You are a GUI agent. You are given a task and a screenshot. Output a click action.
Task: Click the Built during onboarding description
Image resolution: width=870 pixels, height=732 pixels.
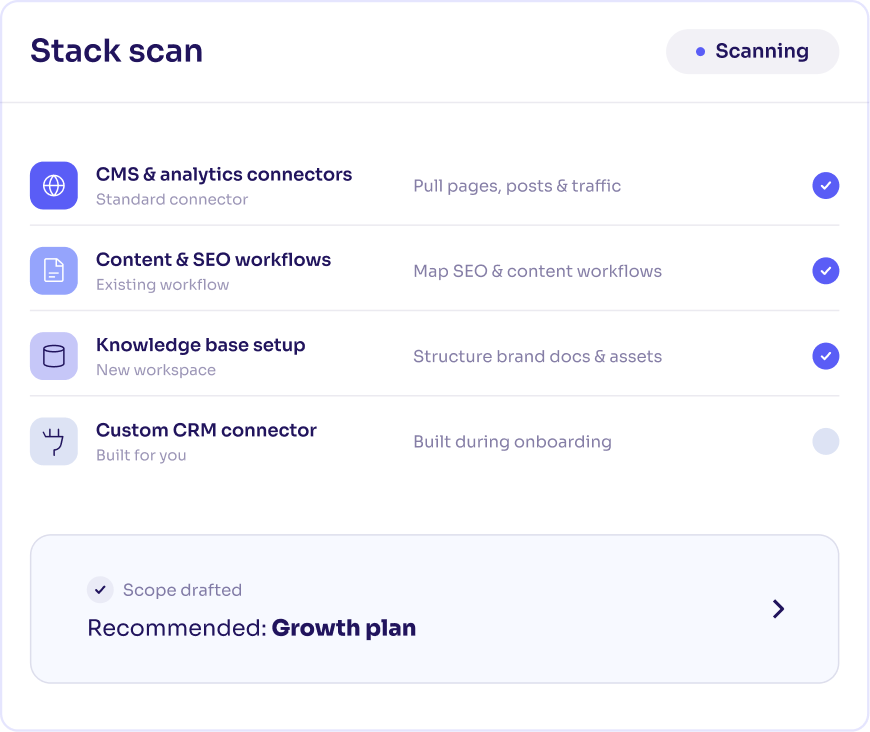coord(513,442)
